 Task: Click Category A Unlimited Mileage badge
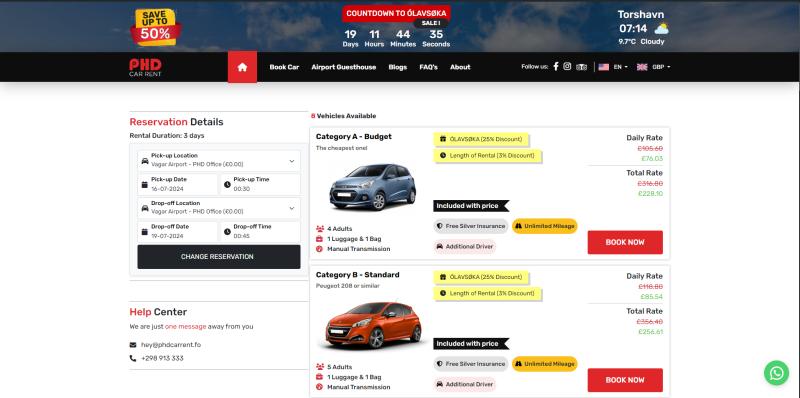pyautogui.click(x=544, y=226)
